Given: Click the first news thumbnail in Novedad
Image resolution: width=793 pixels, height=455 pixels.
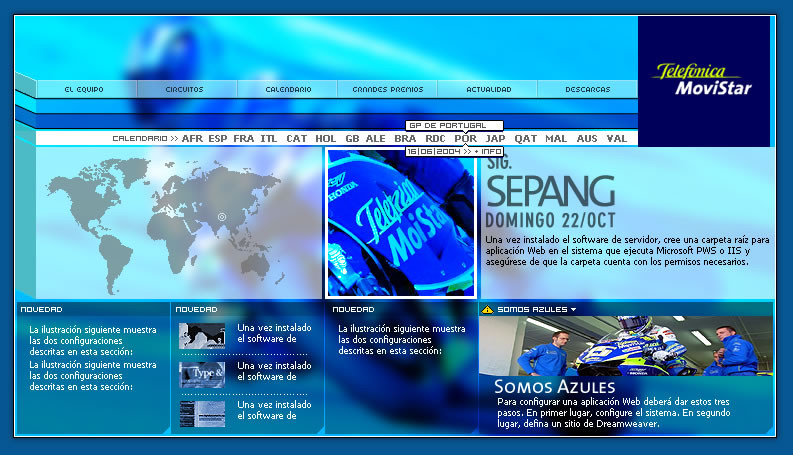Looking at the screenshot, I should coord(202,336).
